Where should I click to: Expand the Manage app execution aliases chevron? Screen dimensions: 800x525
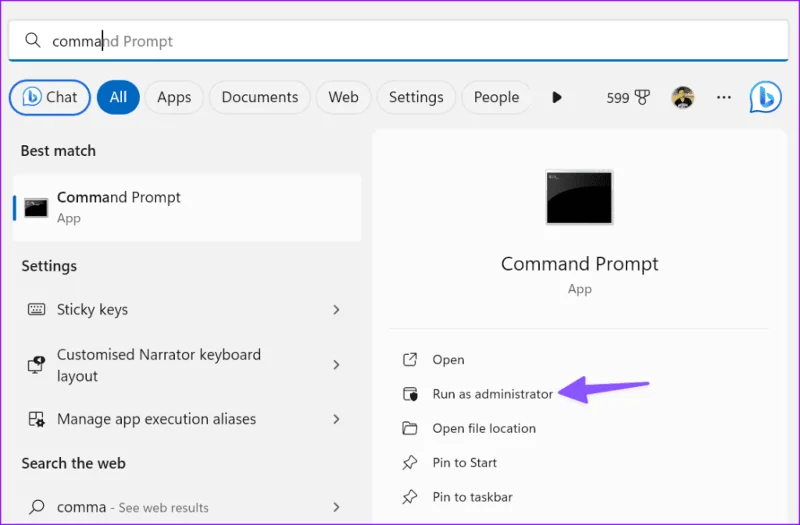point(336,419)
